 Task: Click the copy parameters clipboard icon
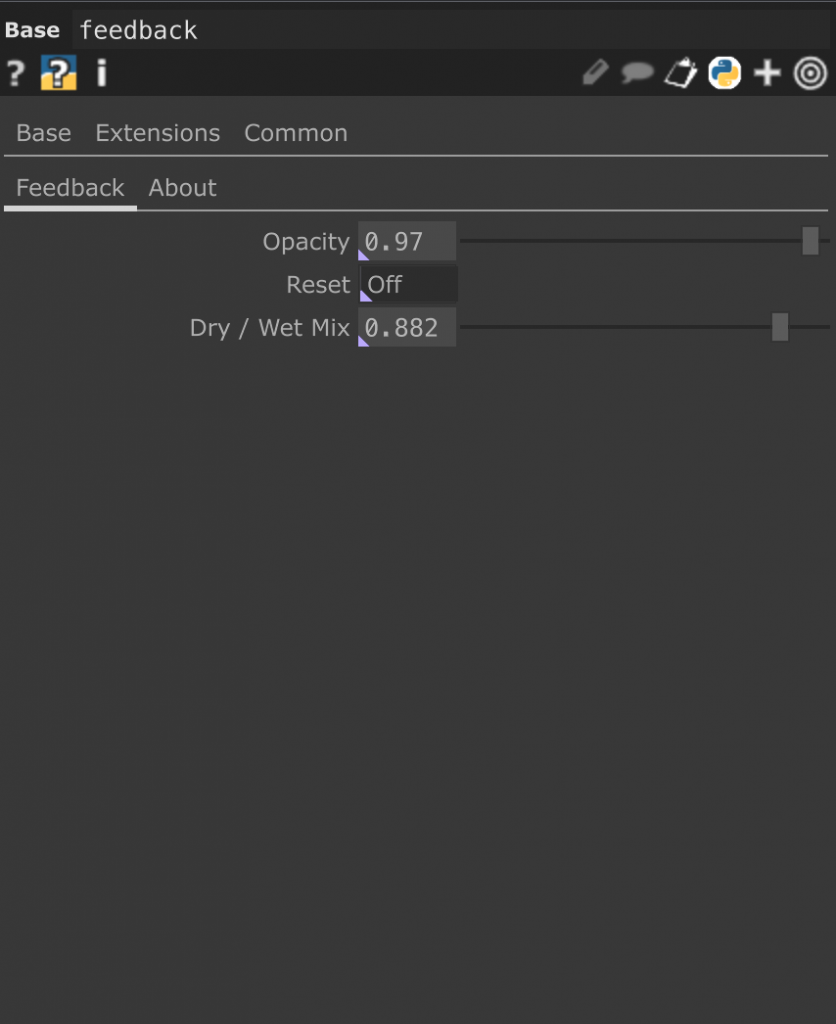681,72
